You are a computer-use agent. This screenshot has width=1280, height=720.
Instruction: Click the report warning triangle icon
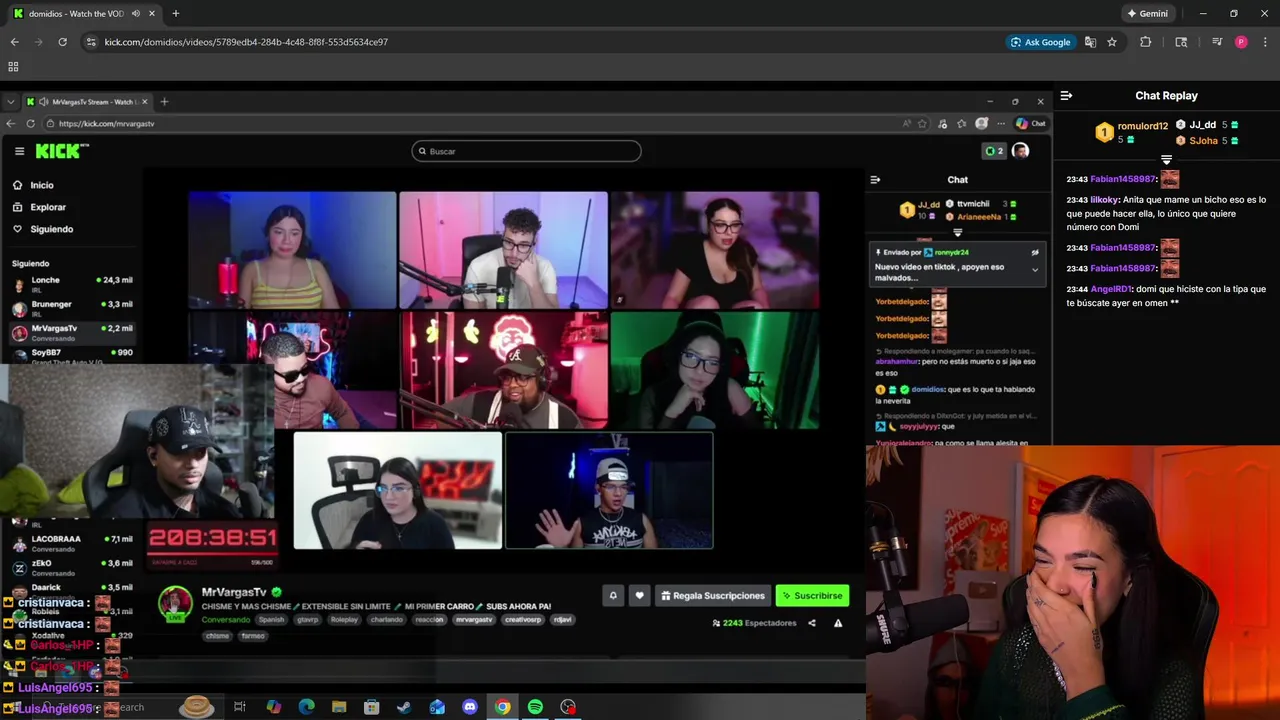(838, 623)
